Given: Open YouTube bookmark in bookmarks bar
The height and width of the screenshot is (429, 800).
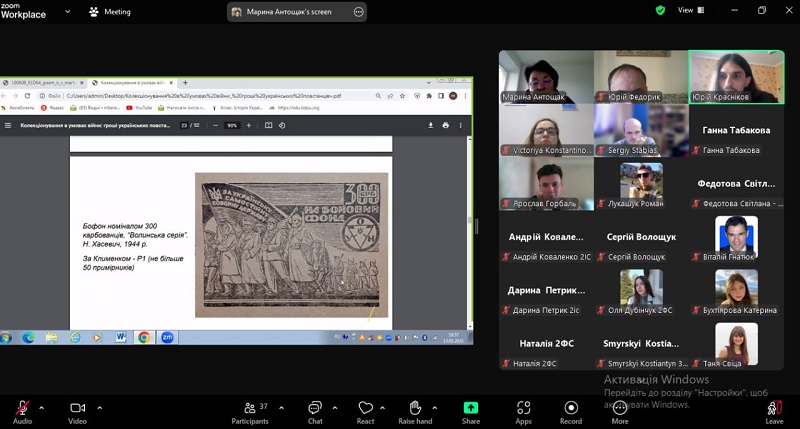Looking at the screenshot, I should click(139, 108).
